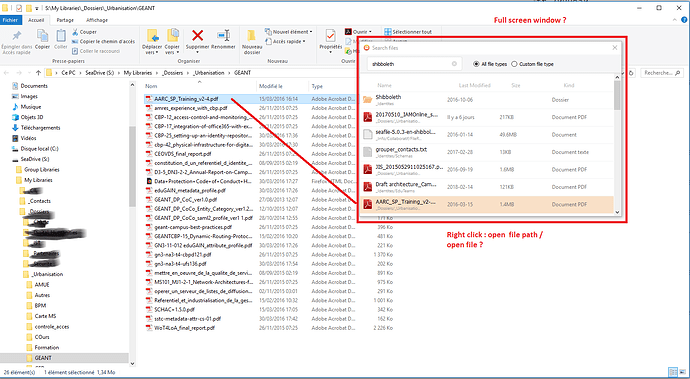Click the Couper scissors icon

(x=75, y=32)
